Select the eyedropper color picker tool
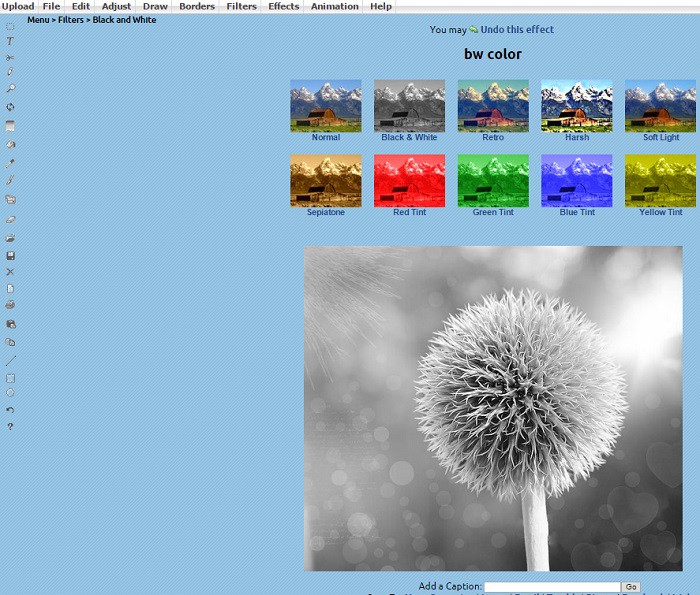This screenshot has width=700, height=595. [10, 162]
